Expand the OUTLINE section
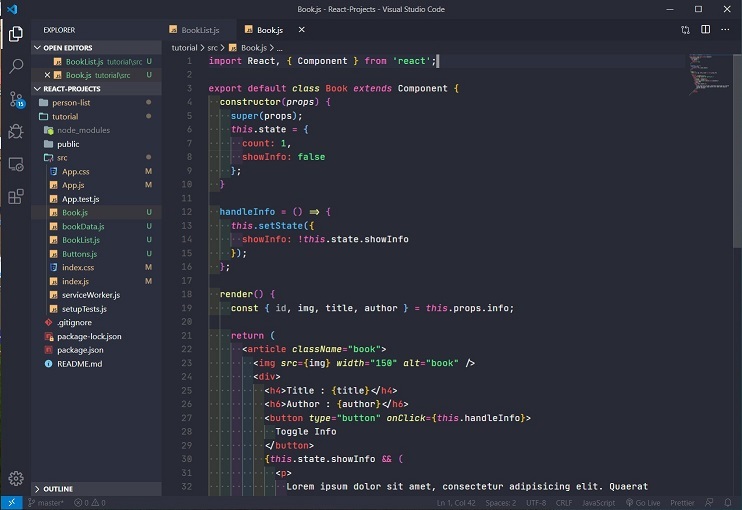Image resolution: width=742 pixels, height=510 pixels. click(x=57, y=489)
